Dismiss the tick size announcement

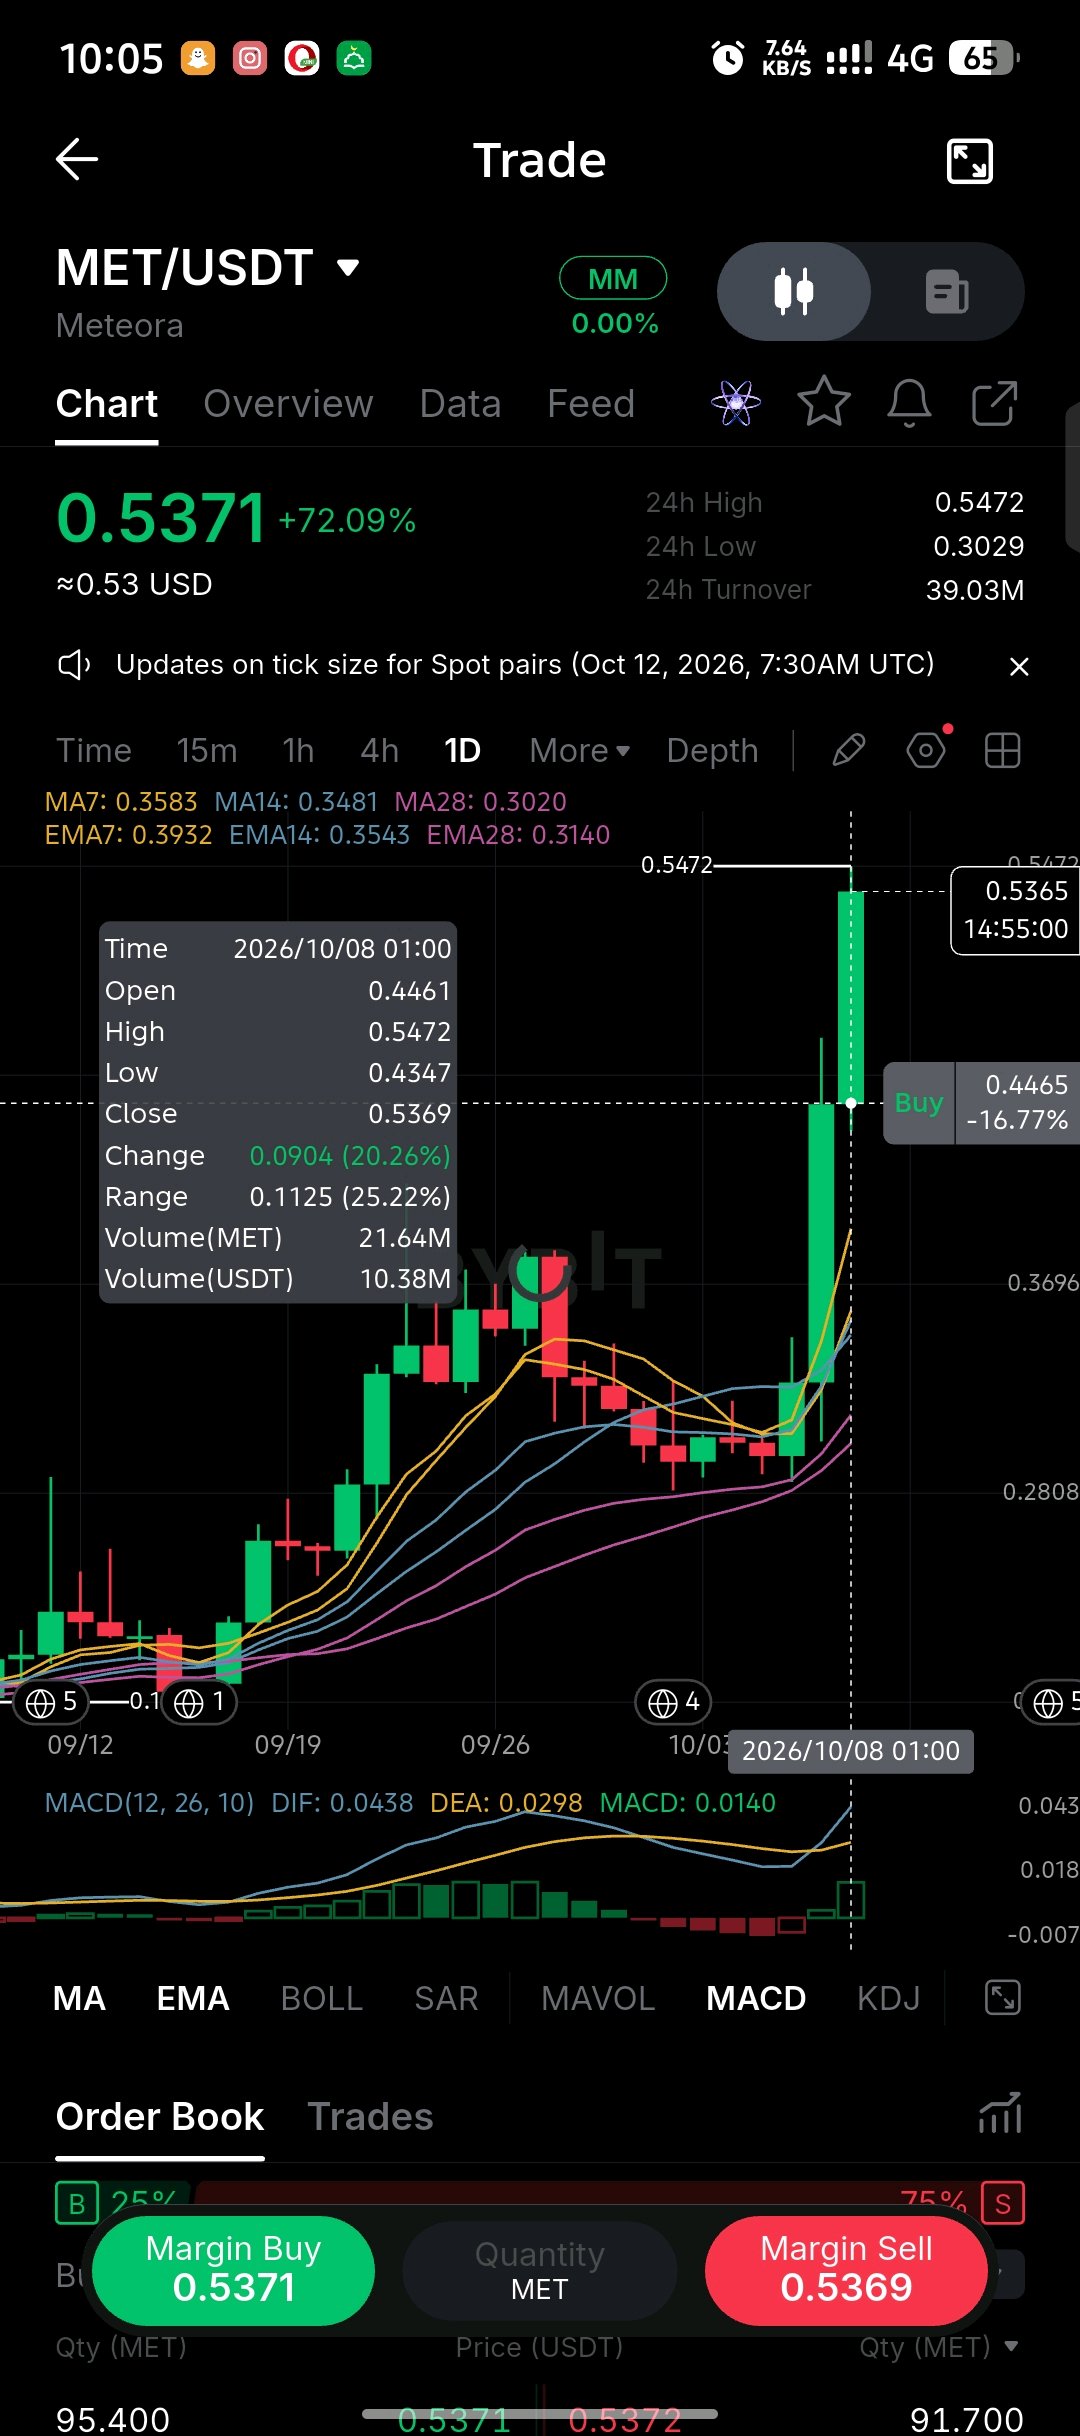pos(1019,666)
